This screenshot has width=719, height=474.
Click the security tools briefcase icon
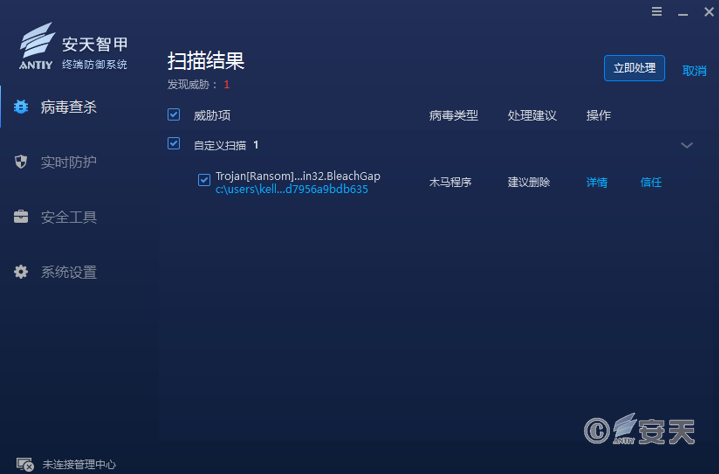coord(21,217)
